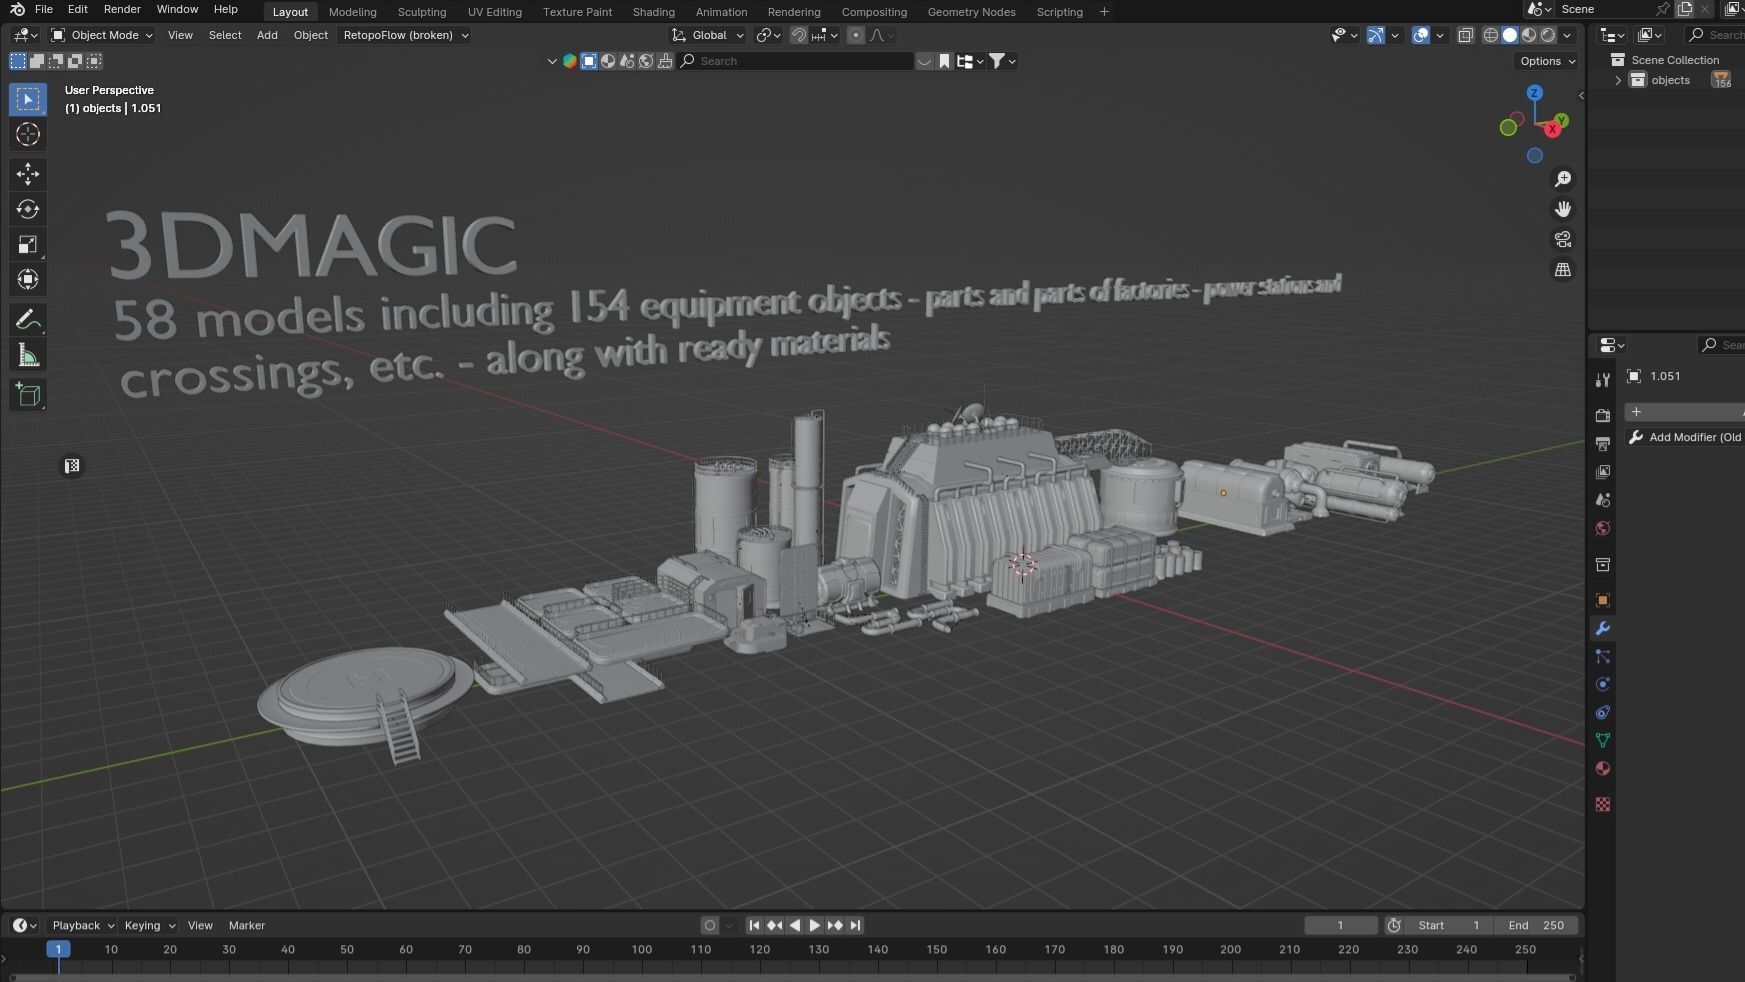Click the Blender logo menu icon
1745x982 pixels.
[x=17, y=9]
